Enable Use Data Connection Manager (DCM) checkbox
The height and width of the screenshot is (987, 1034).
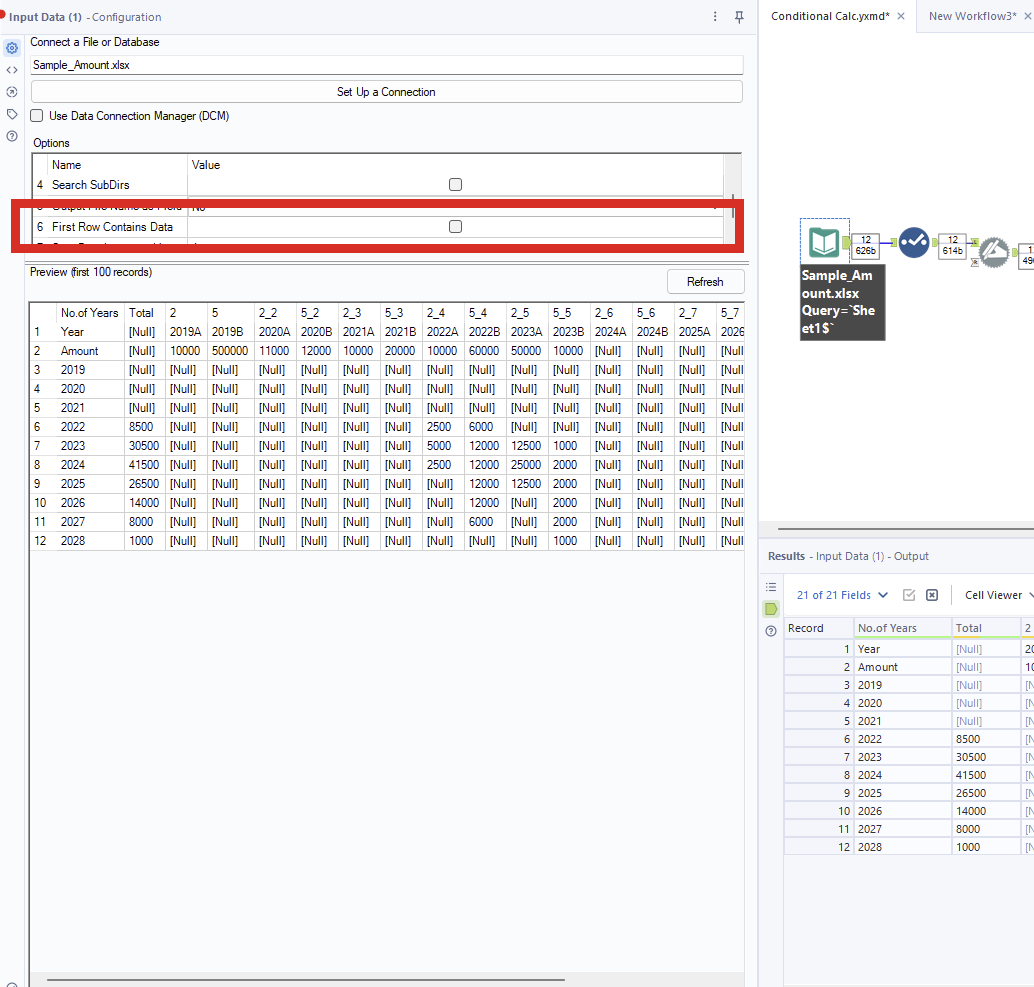click(x=37, y=116)
